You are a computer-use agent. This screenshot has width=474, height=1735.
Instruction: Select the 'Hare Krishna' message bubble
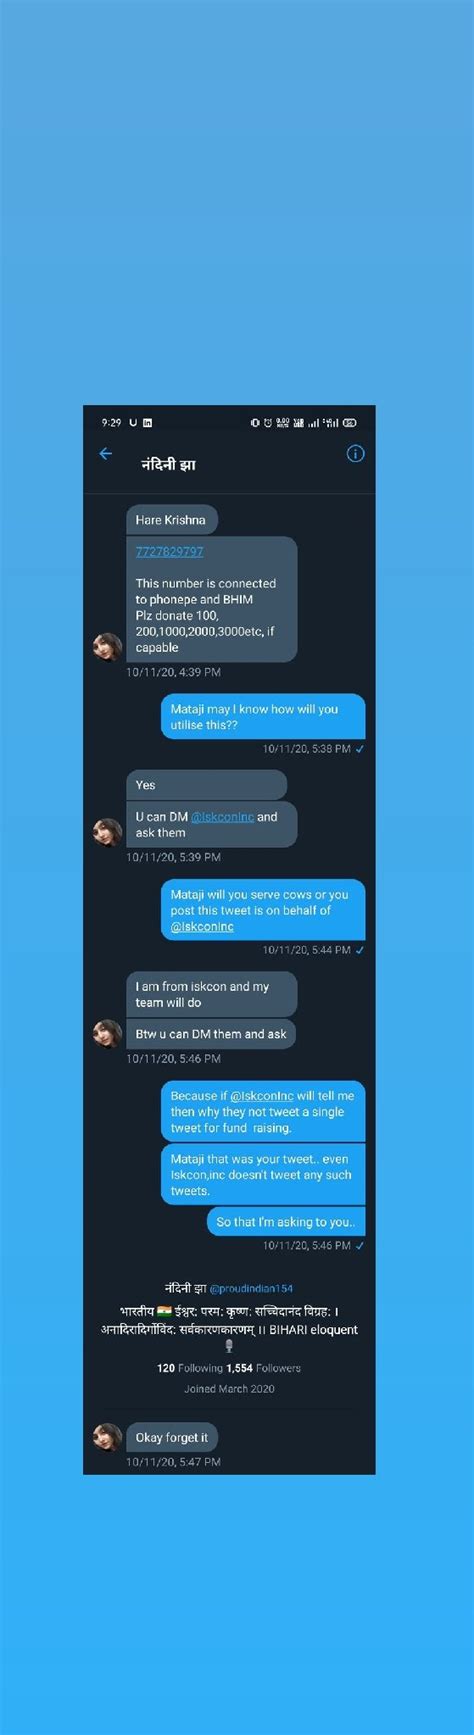point(172,520)
